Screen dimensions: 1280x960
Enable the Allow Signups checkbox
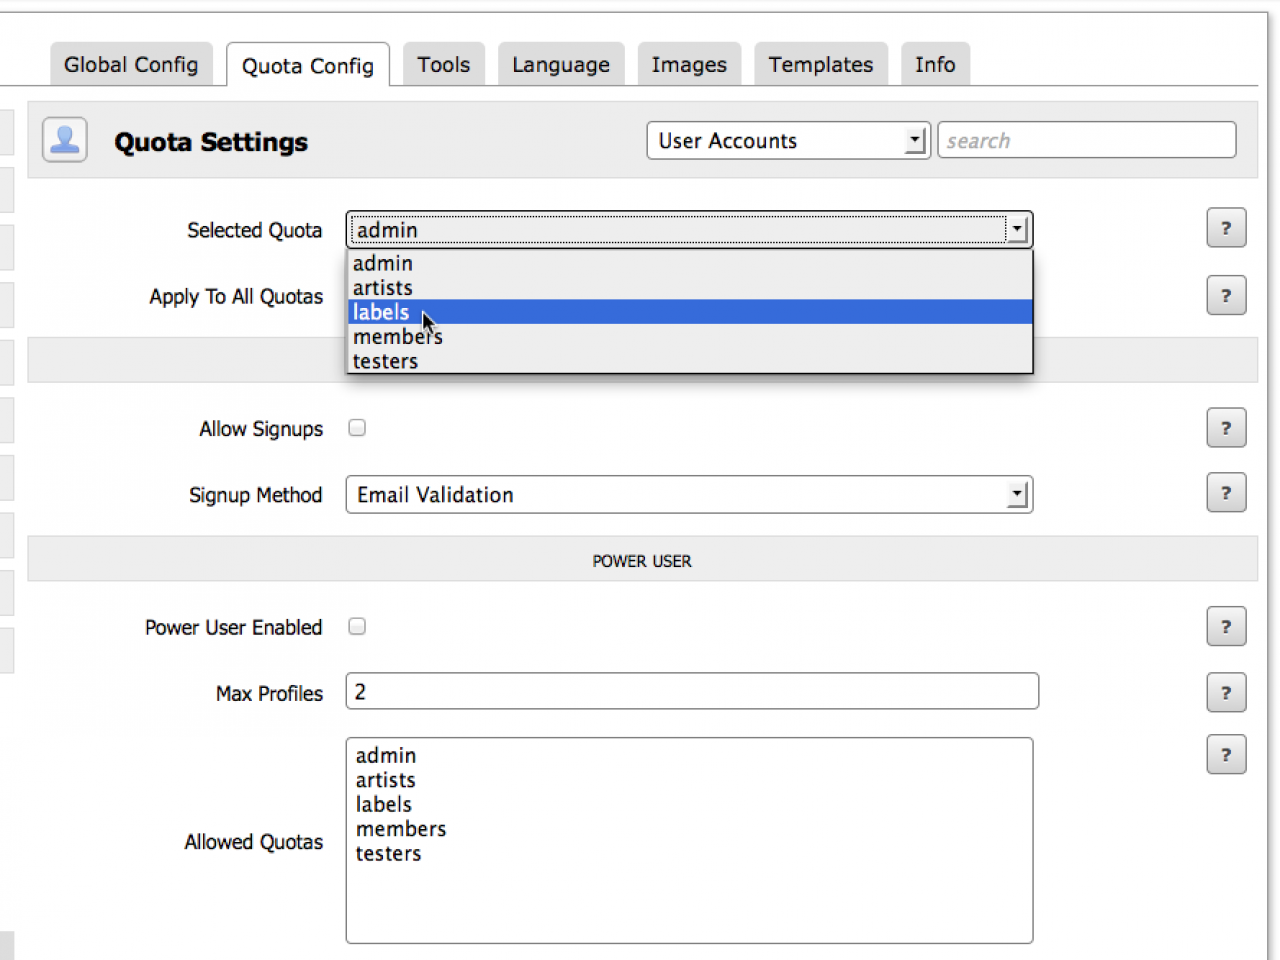point(357,428)
